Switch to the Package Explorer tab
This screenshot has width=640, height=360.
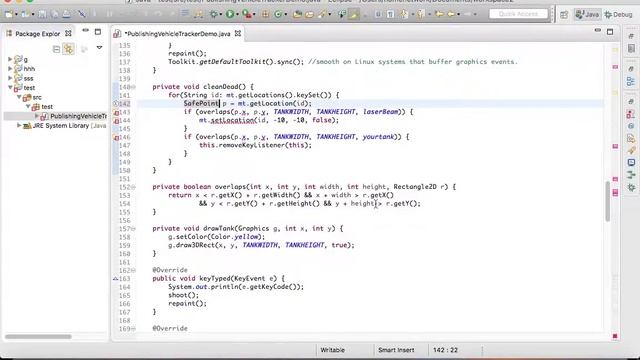(x=38, y=34)
